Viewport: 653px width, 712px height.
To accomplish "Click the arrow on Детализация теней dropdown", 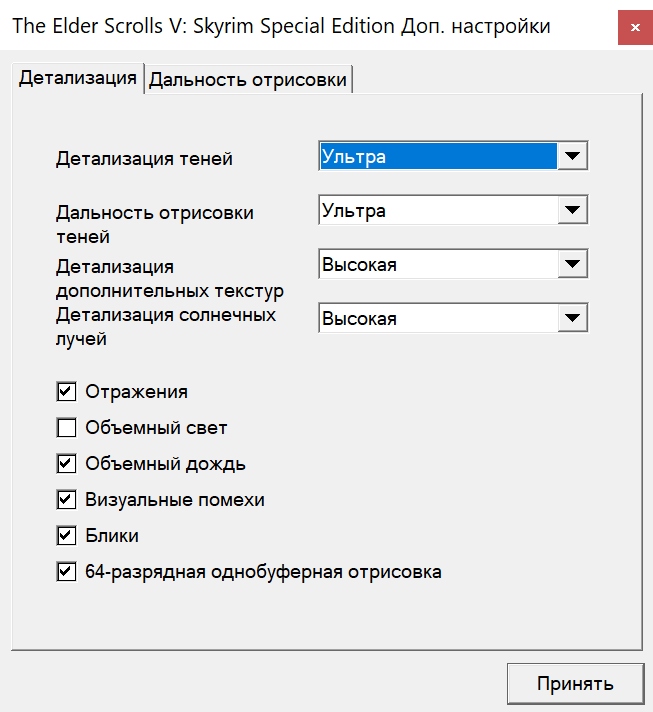I will tap(572, 157).
